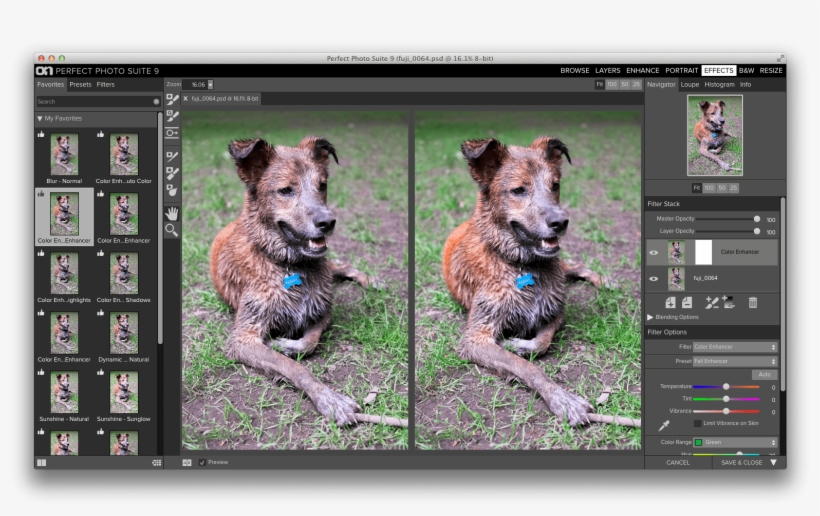Hide the fuji_0064 base layer
Screen dimensions: 820x516
[654, 279]
